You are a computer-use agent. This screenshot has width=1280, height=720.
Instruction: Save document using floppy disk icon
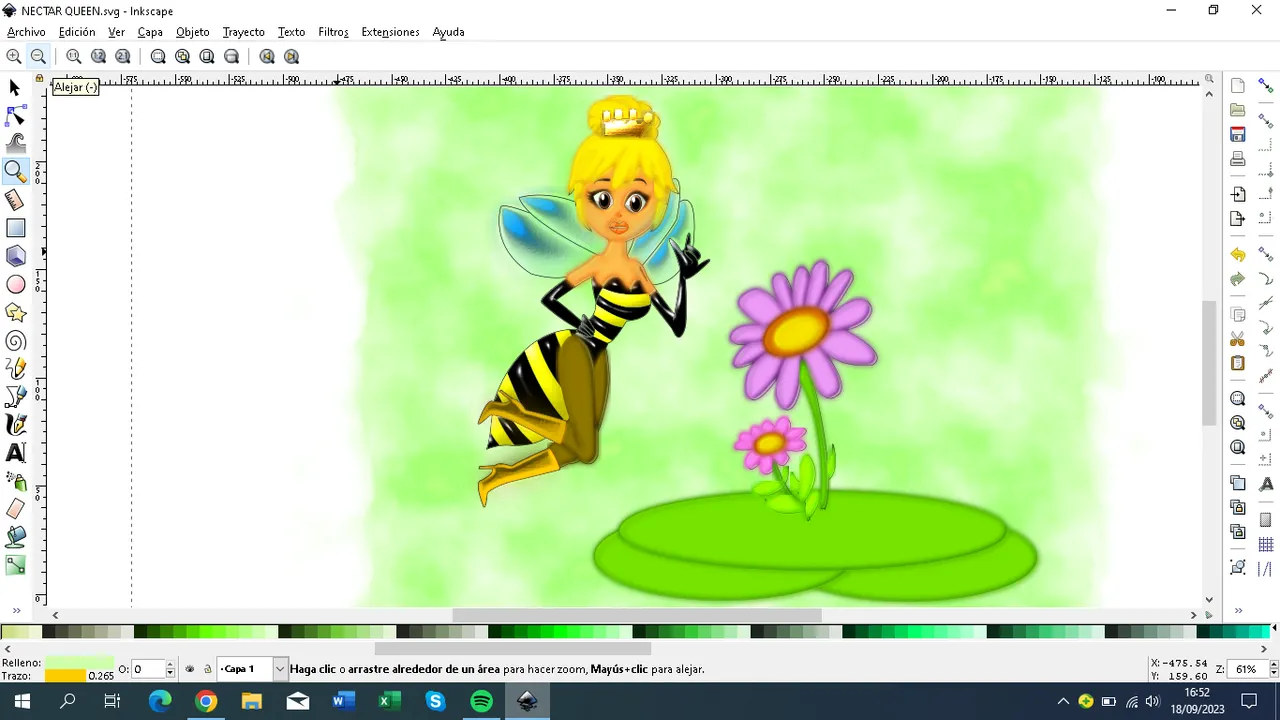1238,134
